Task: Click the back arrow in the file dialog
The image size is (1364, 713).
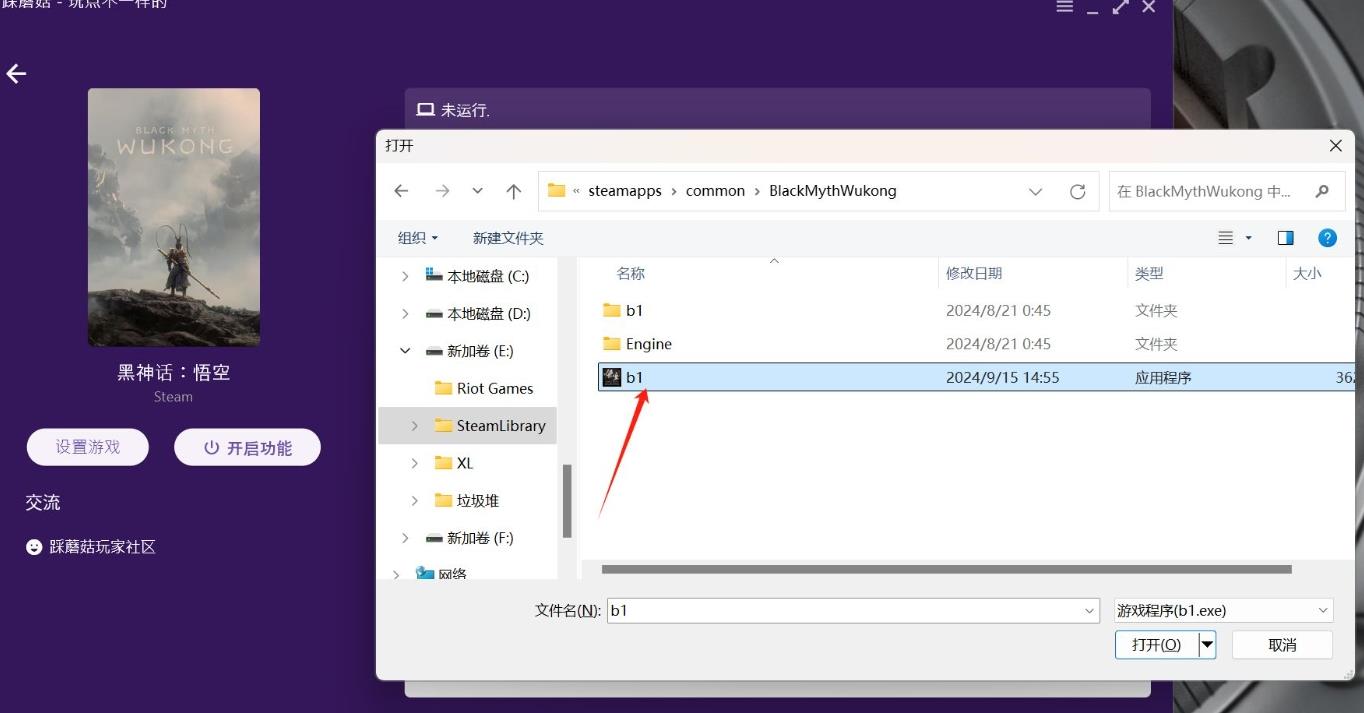Action: pyautogui.click(x=402, y=191)
